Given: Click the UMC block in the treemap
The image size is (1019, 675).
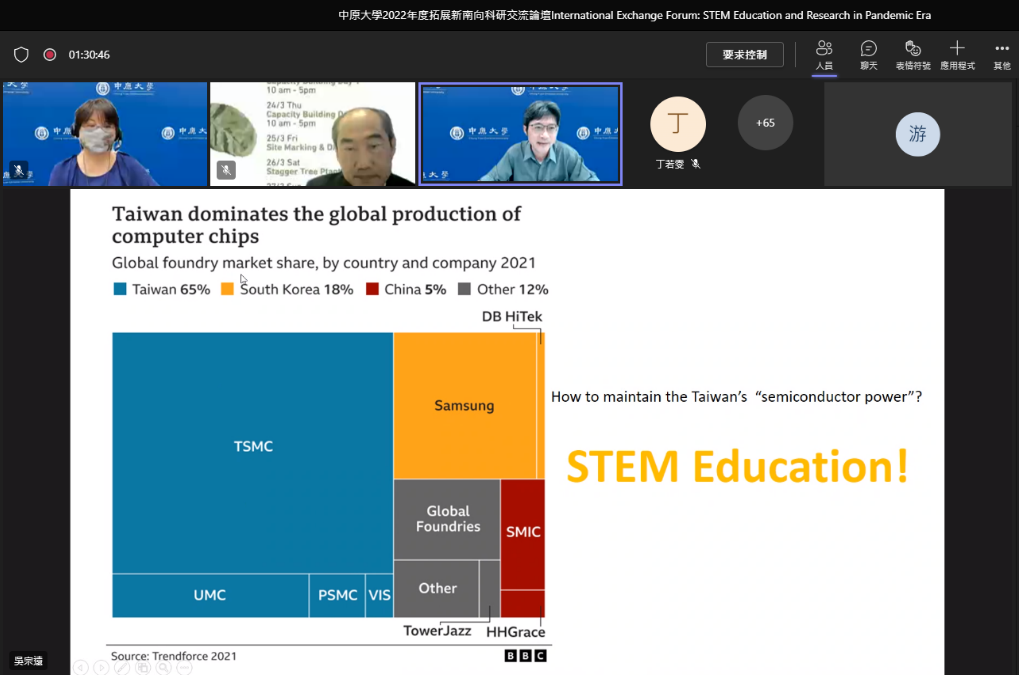Looking at the screenshot, I should pos(210,595).
